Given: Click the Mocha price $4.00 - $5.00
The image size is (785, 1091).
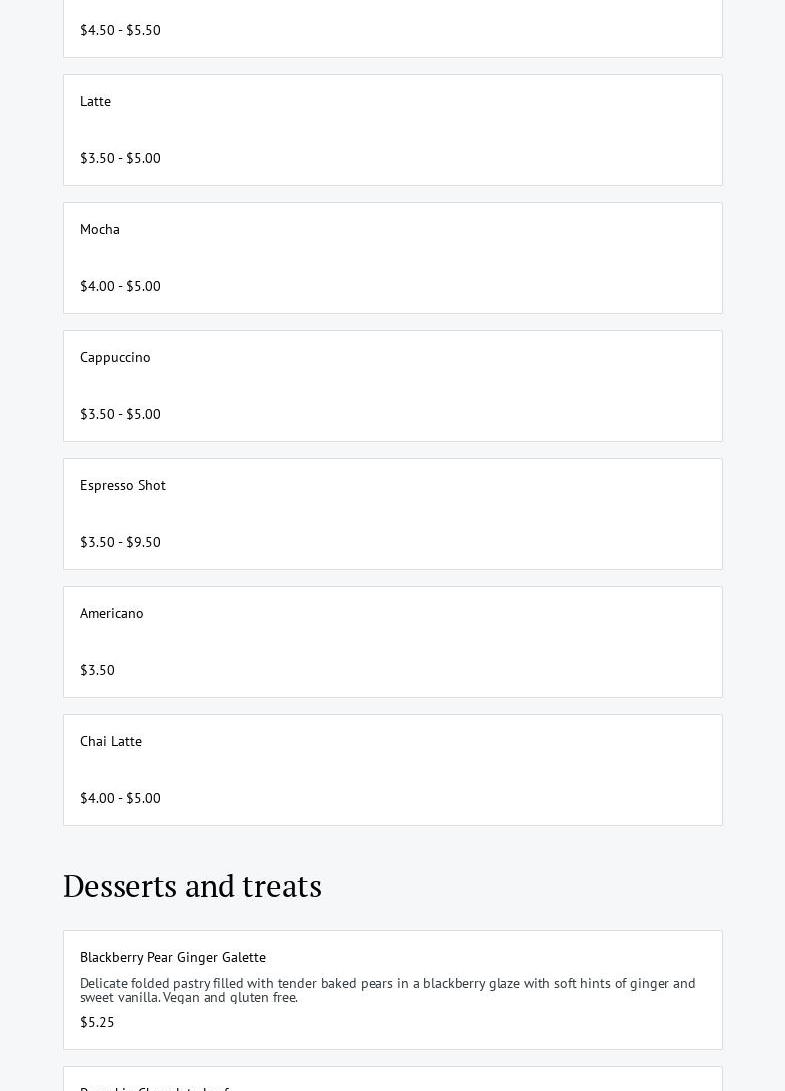Looking at the screenshot, I should pyautogui.click(x=120, y=286).
